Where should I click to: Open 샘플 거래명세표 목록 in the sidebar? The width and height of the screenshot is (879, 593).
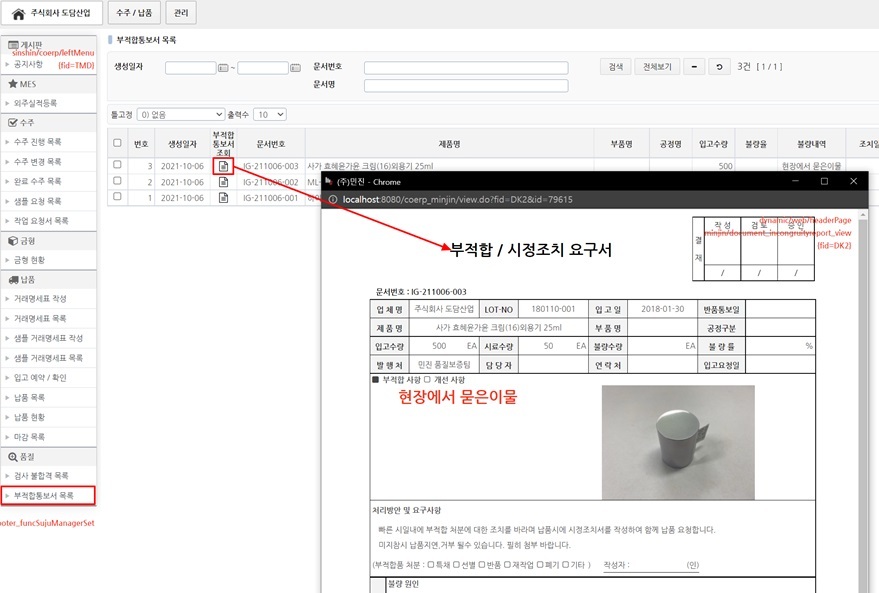coord(48,358)
